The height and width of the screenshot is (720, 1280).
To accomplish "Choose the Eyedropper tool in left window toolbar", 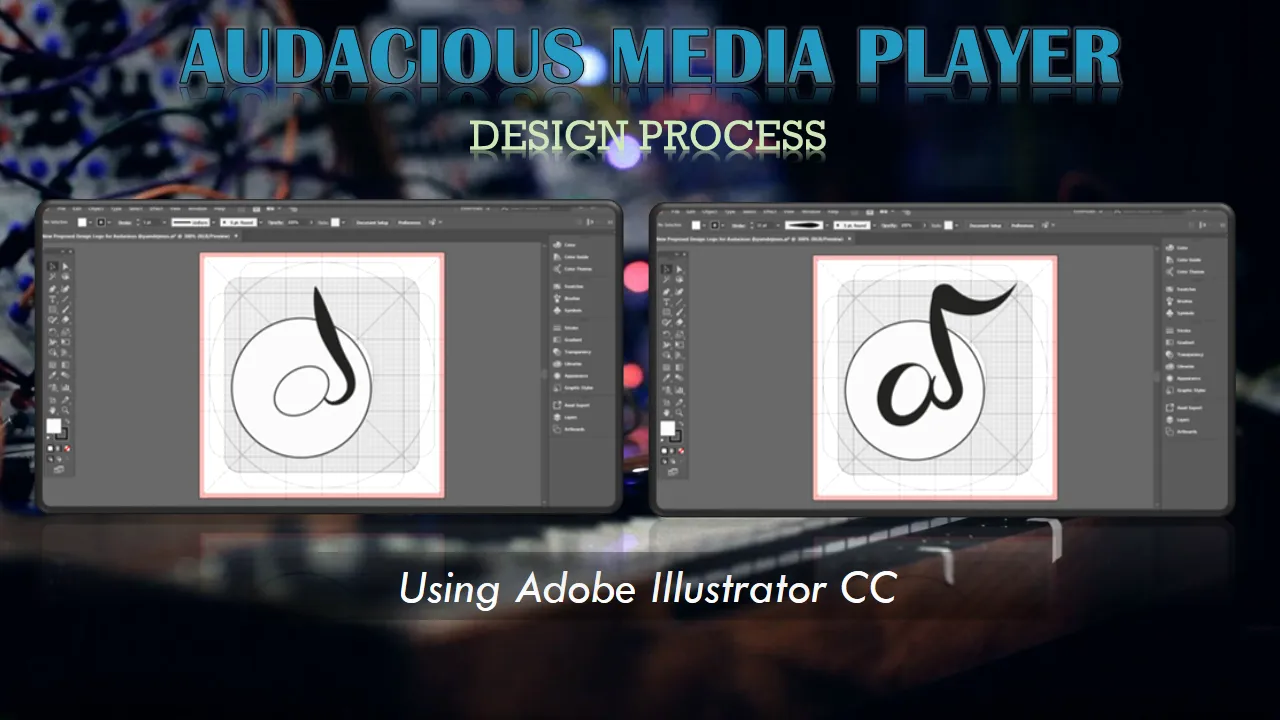I will (52, 375).
